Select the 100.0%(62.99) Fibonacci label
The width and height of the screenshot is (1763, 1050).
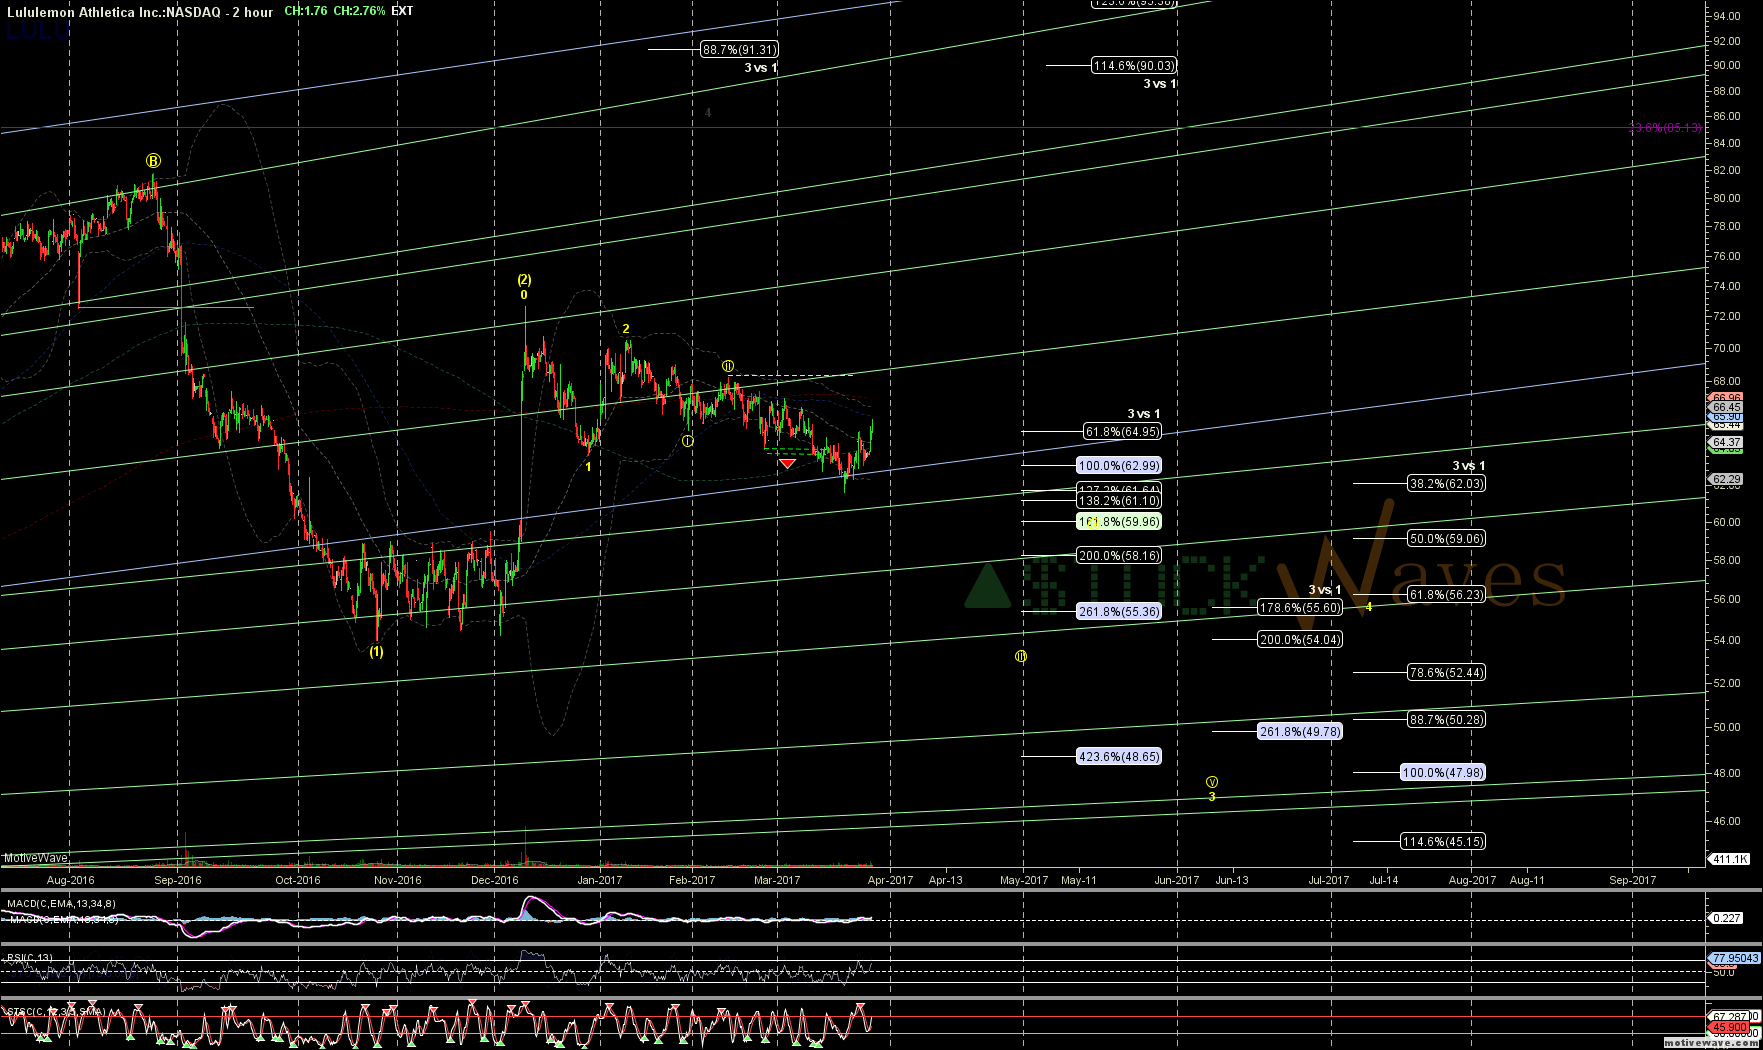point(1119,466)
